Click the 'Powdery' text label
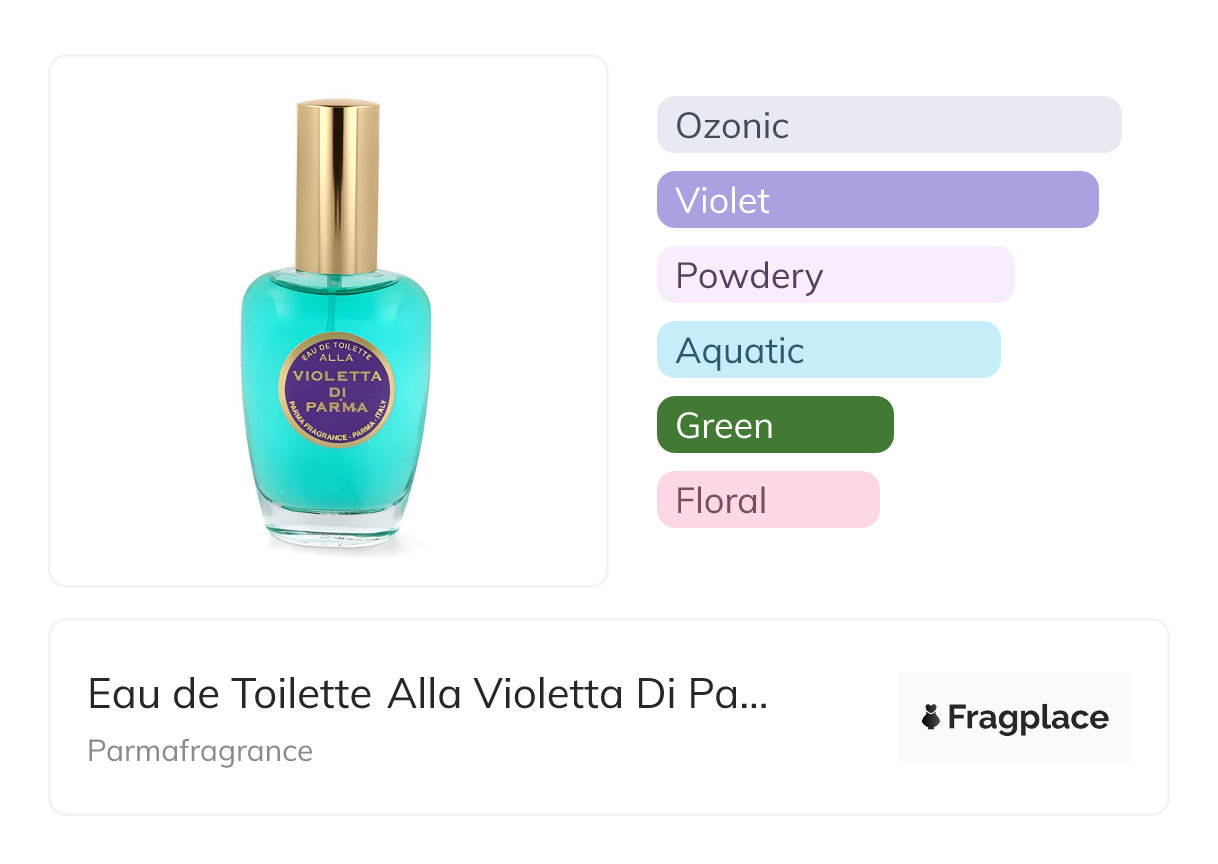 tap(749, 276)
